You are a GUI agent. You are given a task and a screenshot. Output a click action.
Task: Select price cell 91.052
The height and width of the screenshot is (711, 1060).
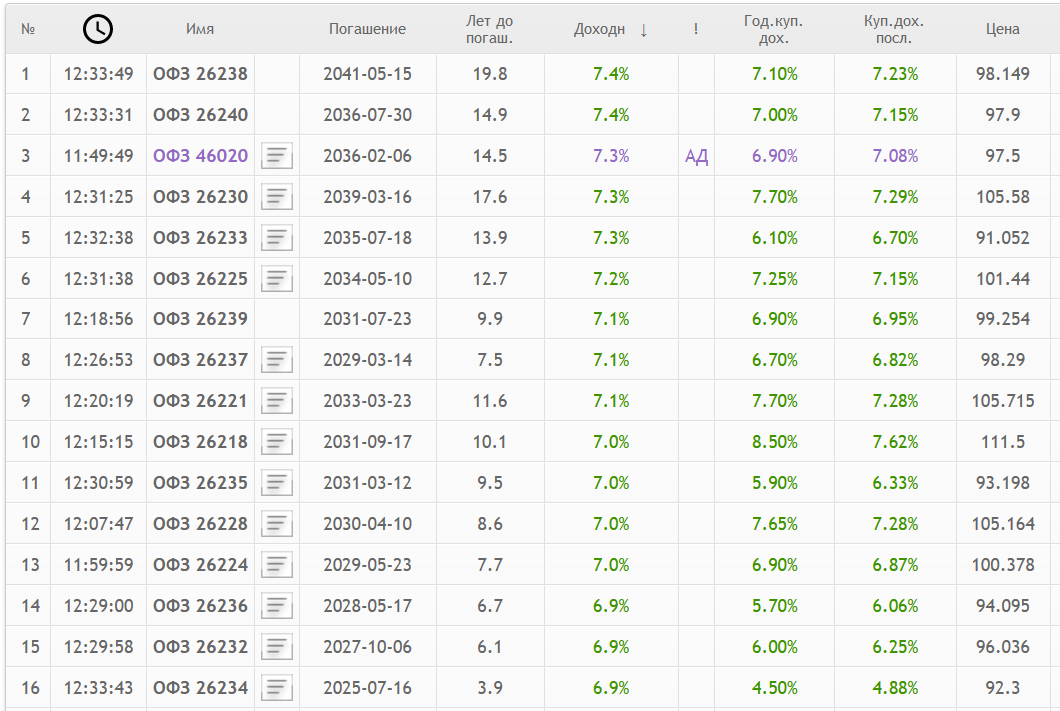point(1003,238)
